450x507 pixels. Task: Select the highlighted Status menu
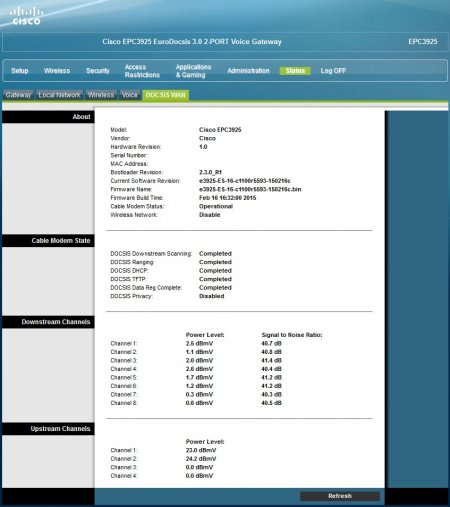[295, 71]
